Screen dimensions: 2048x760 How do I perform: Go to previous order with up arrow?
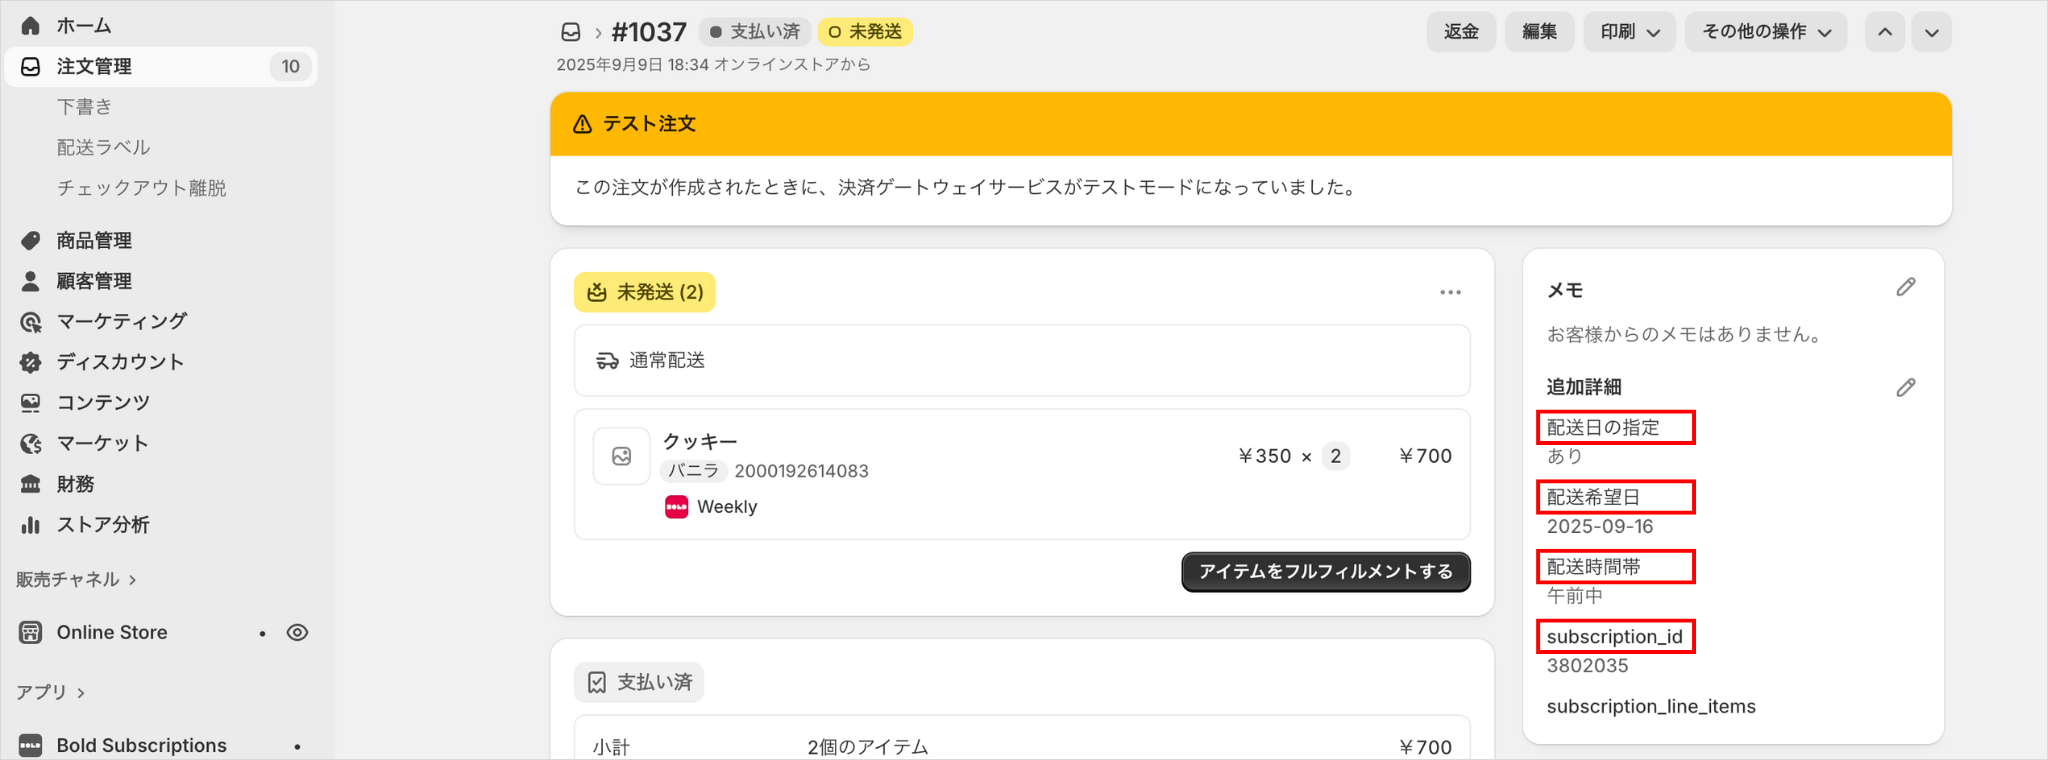click(x=1885, y=32)
